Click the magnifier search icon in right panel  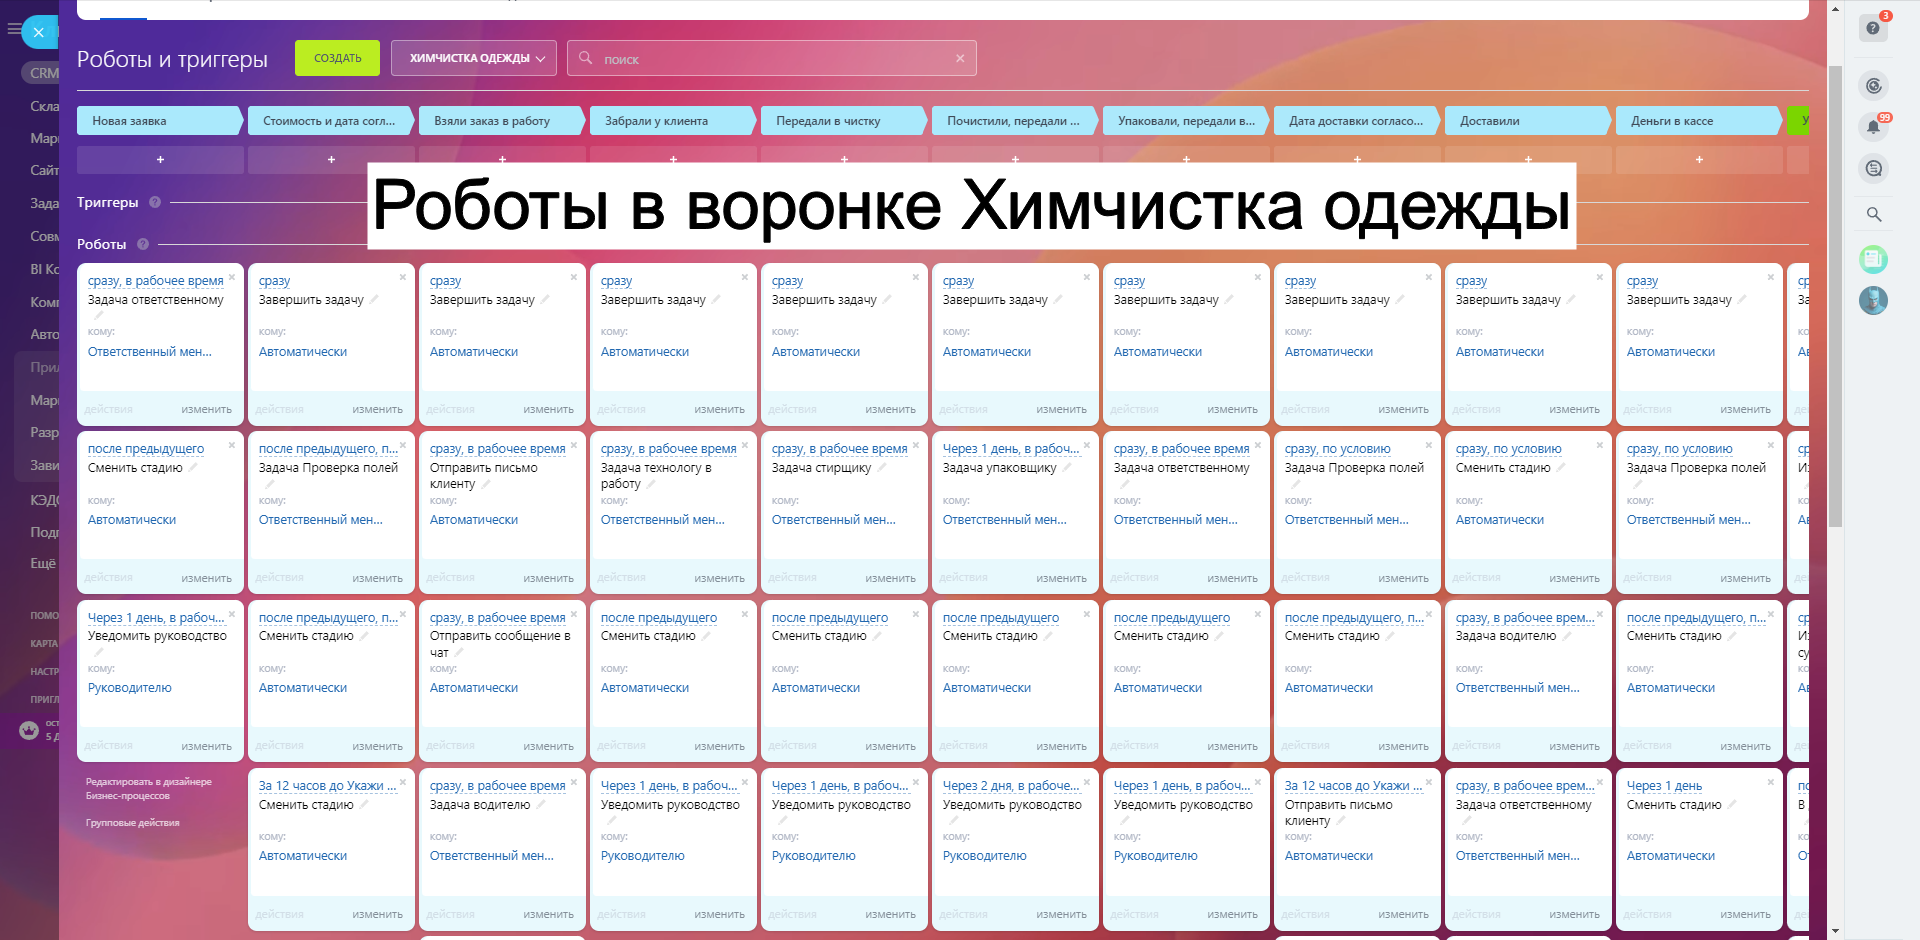point(1873,214)
